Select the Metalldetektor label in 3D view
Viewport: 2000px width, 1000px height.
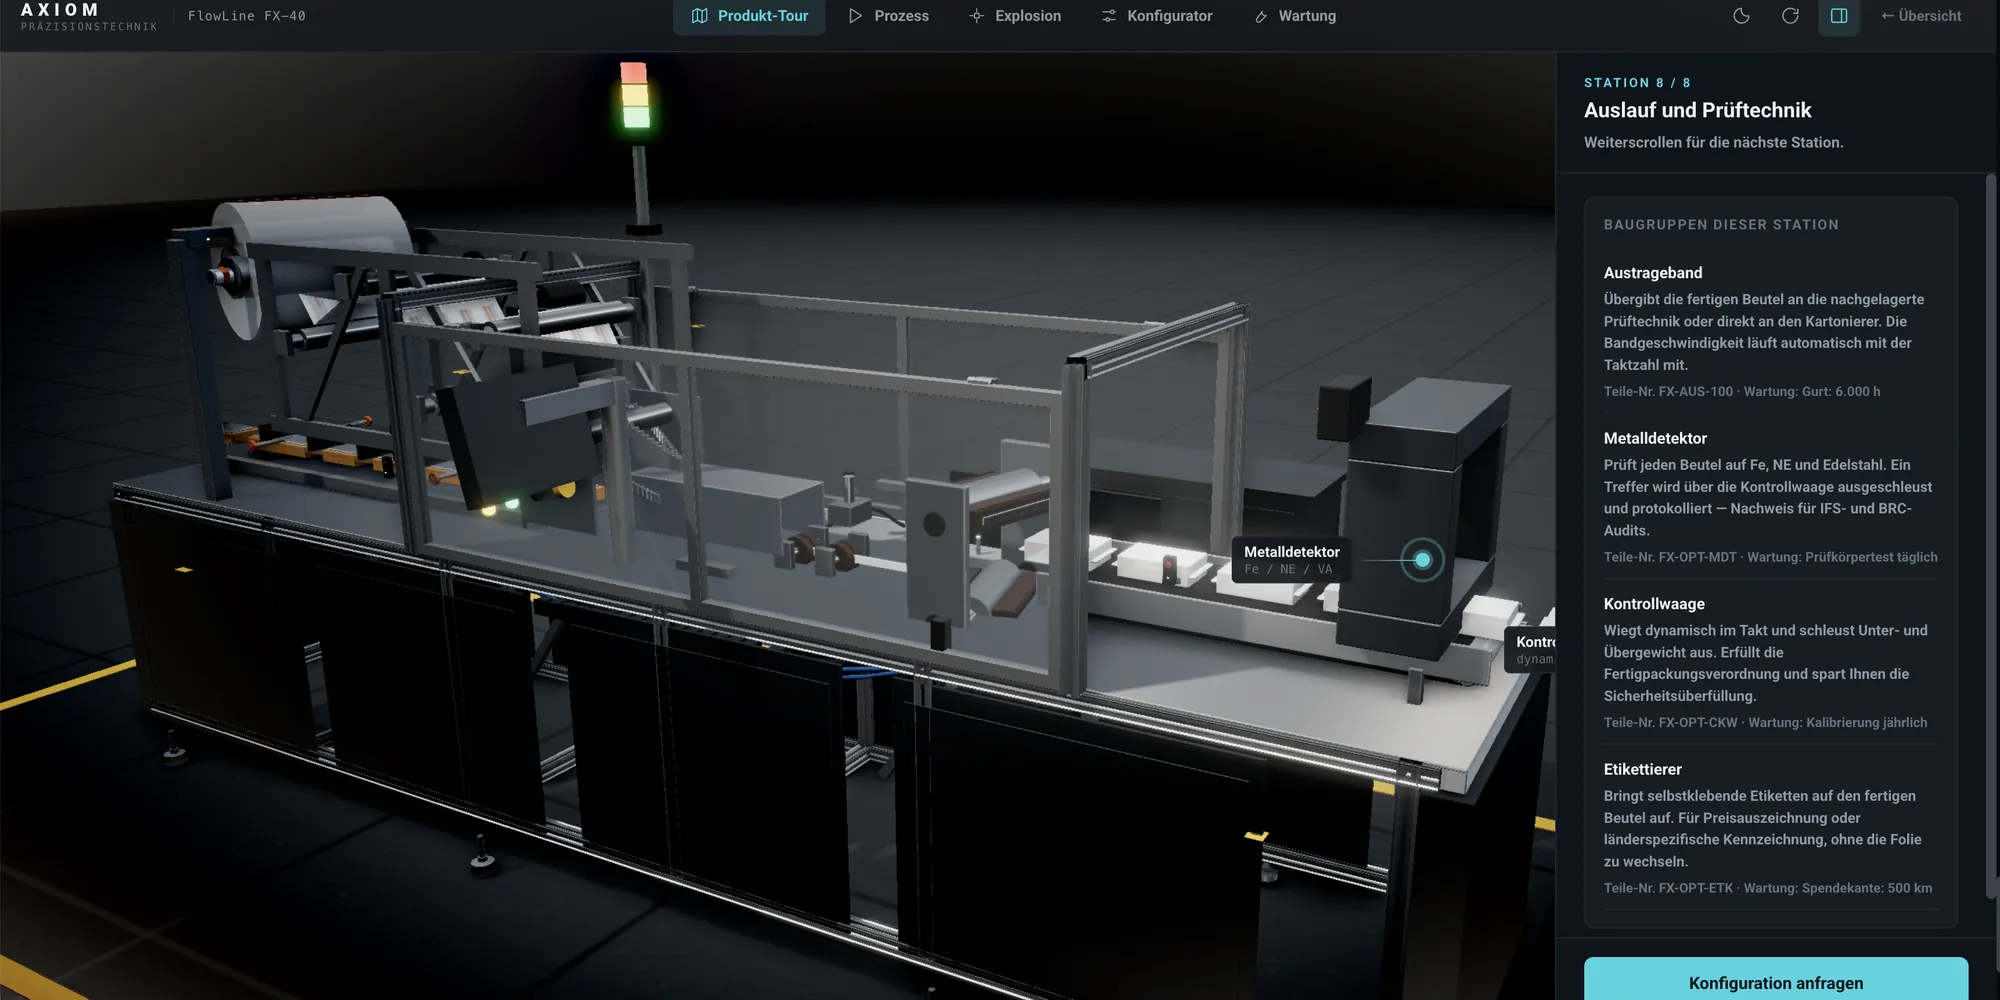click(1292, 560)
